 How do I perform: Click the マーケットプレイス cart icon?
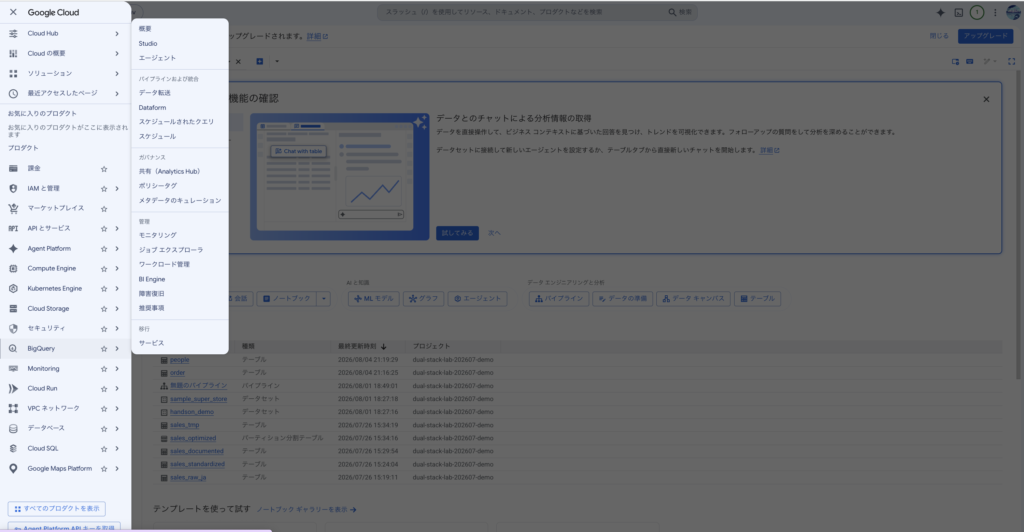tap(13, 208)
